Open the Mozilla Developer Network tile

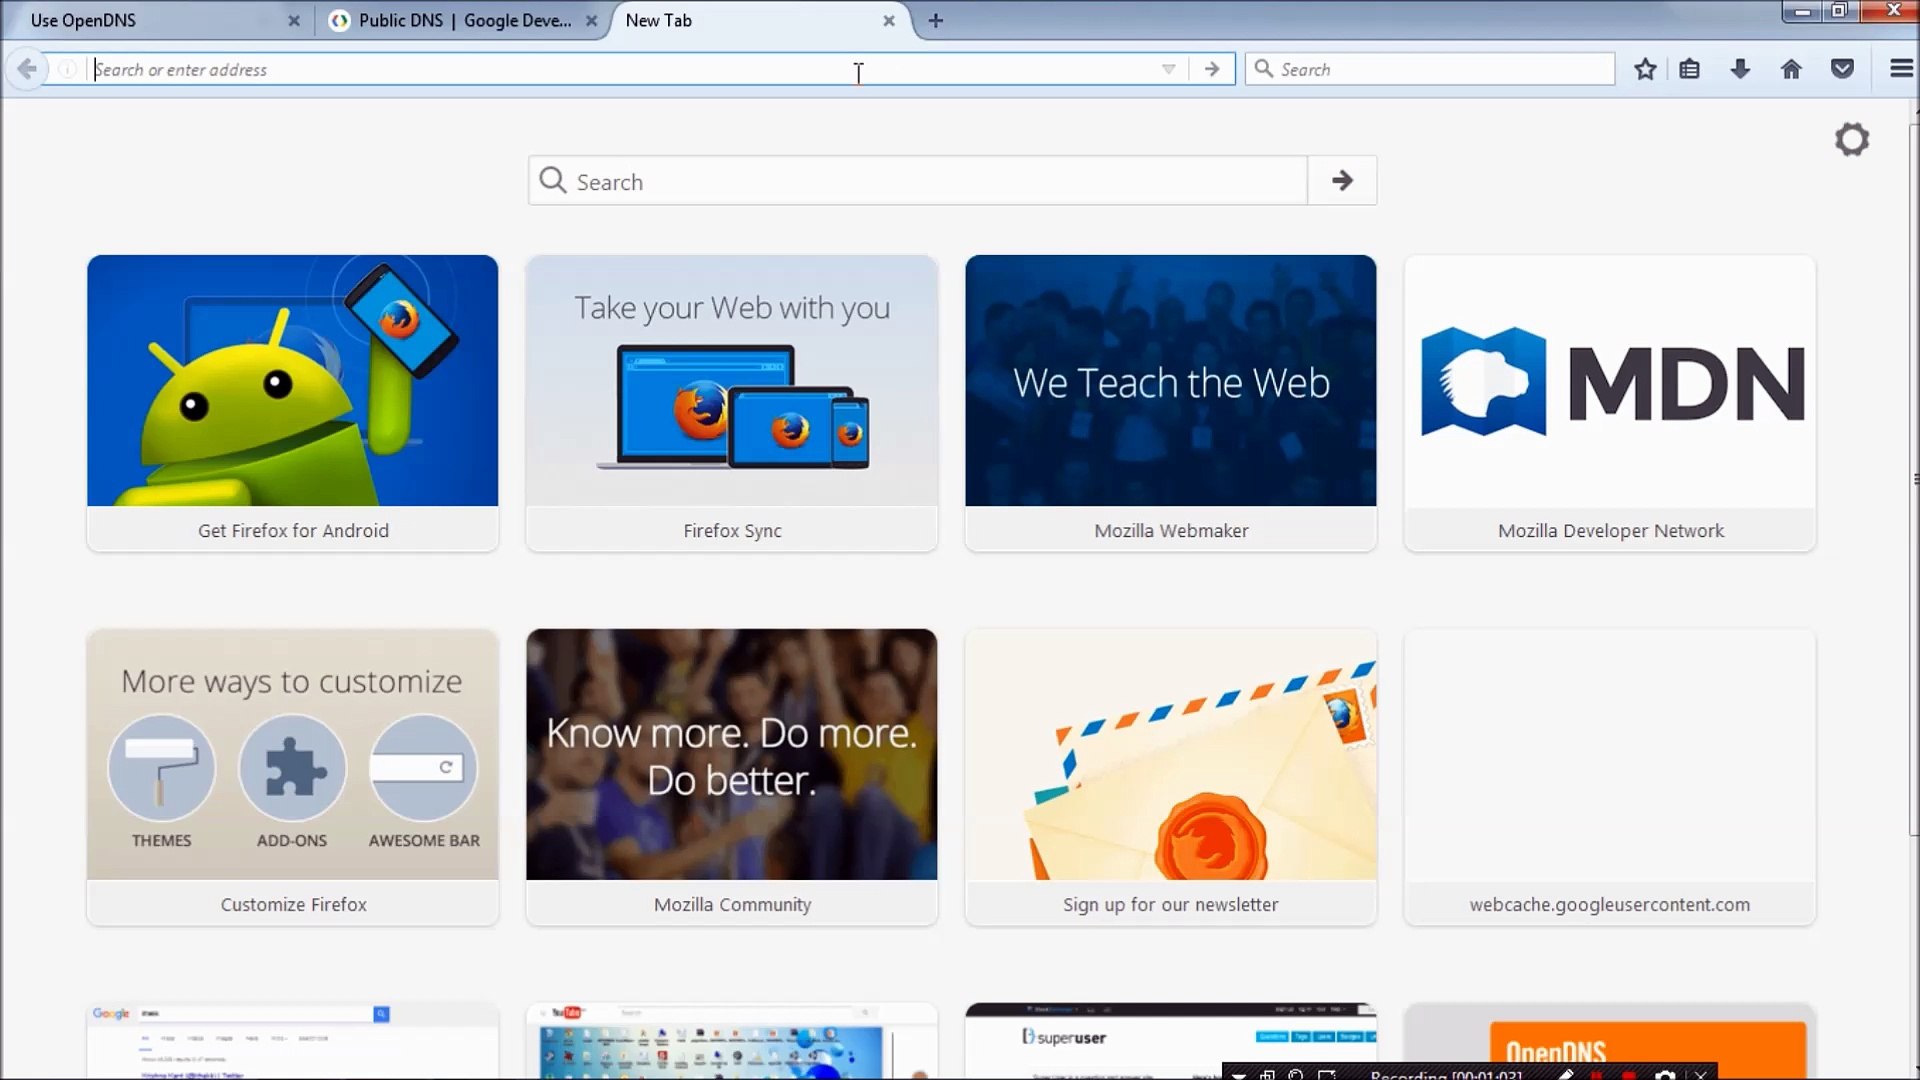[1610, 402]
